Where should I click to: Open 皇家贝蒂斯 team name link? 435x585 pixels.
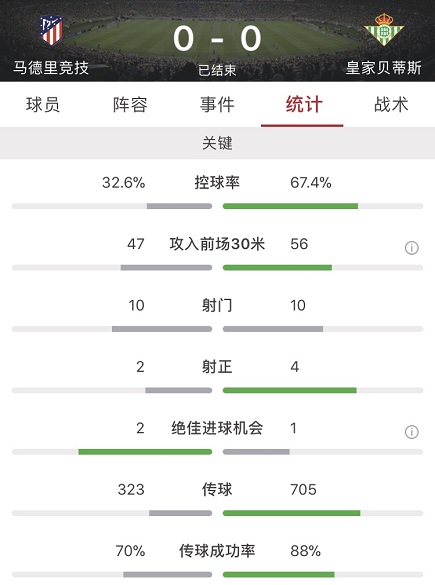(384, 68)
